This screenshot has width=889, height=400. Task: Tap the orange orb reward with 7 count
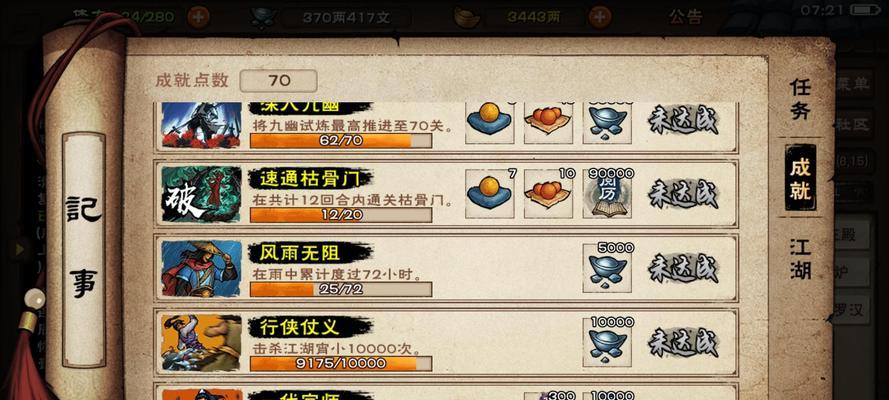[489, 194]
